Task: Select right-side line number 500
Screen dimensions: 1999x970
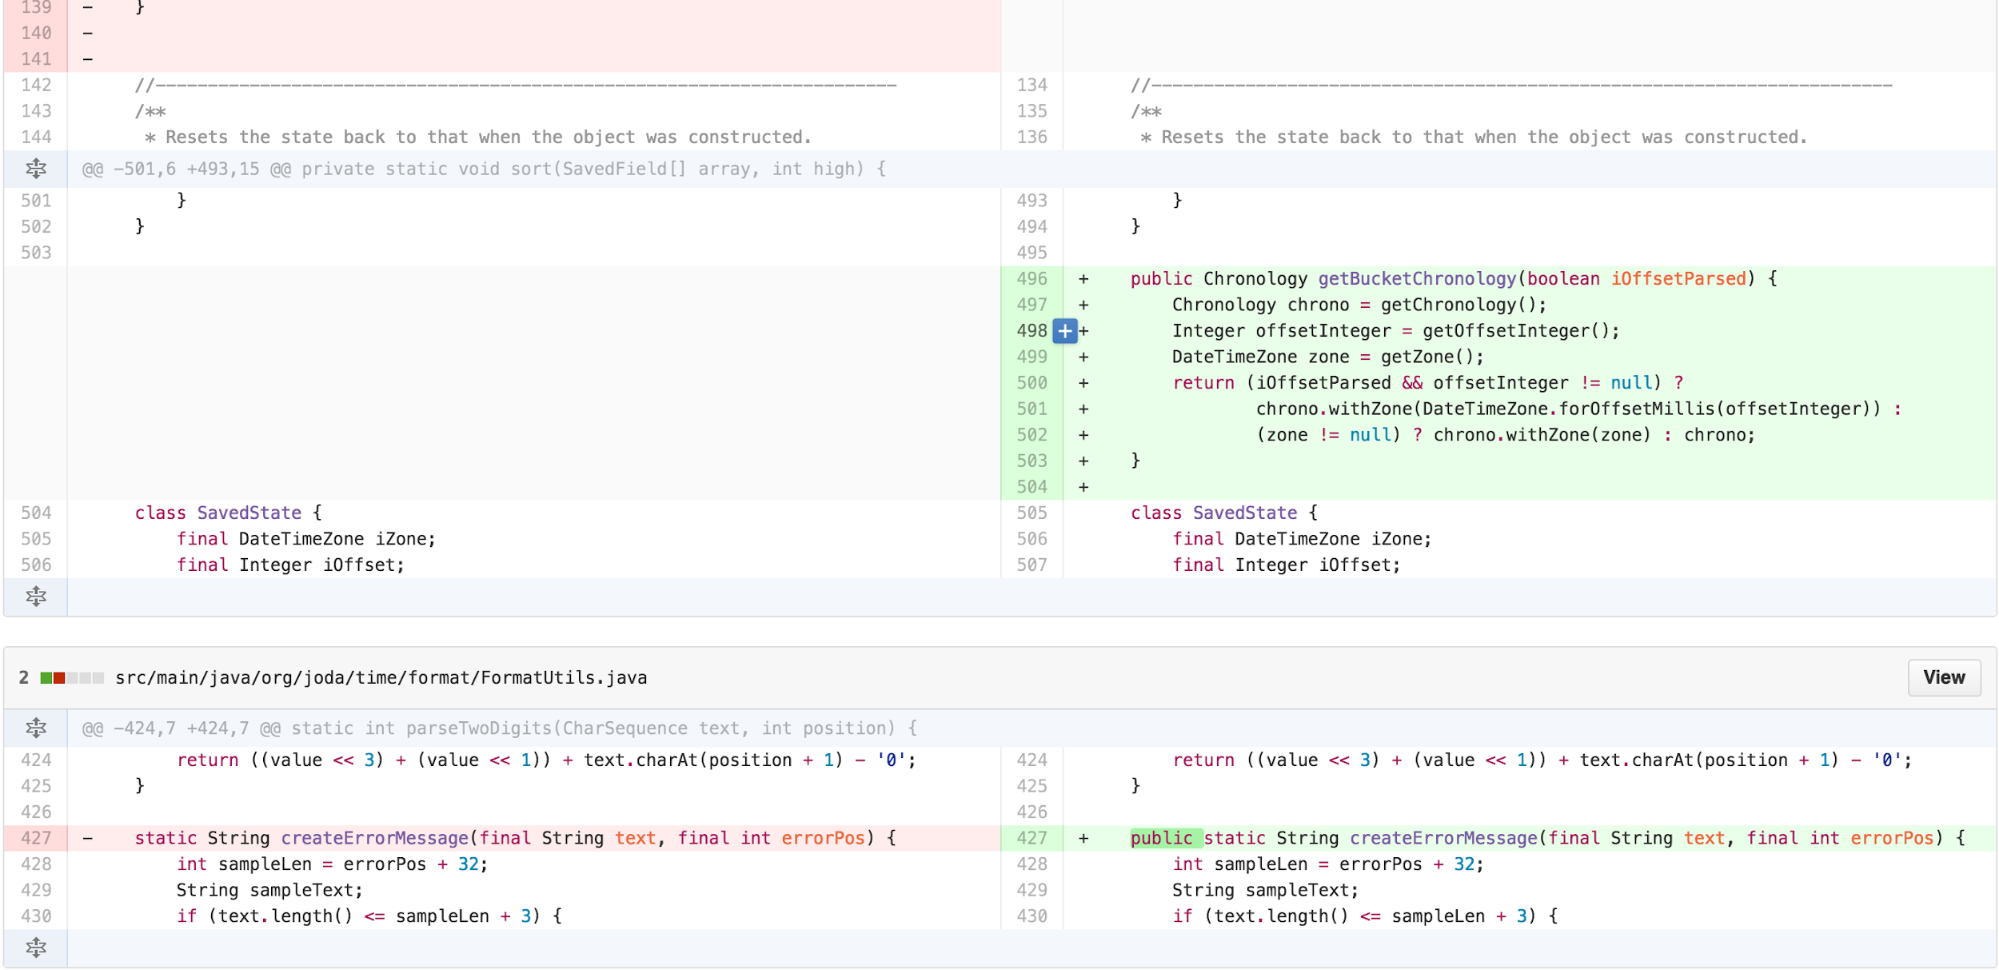Action: [x=1032, y=383]
